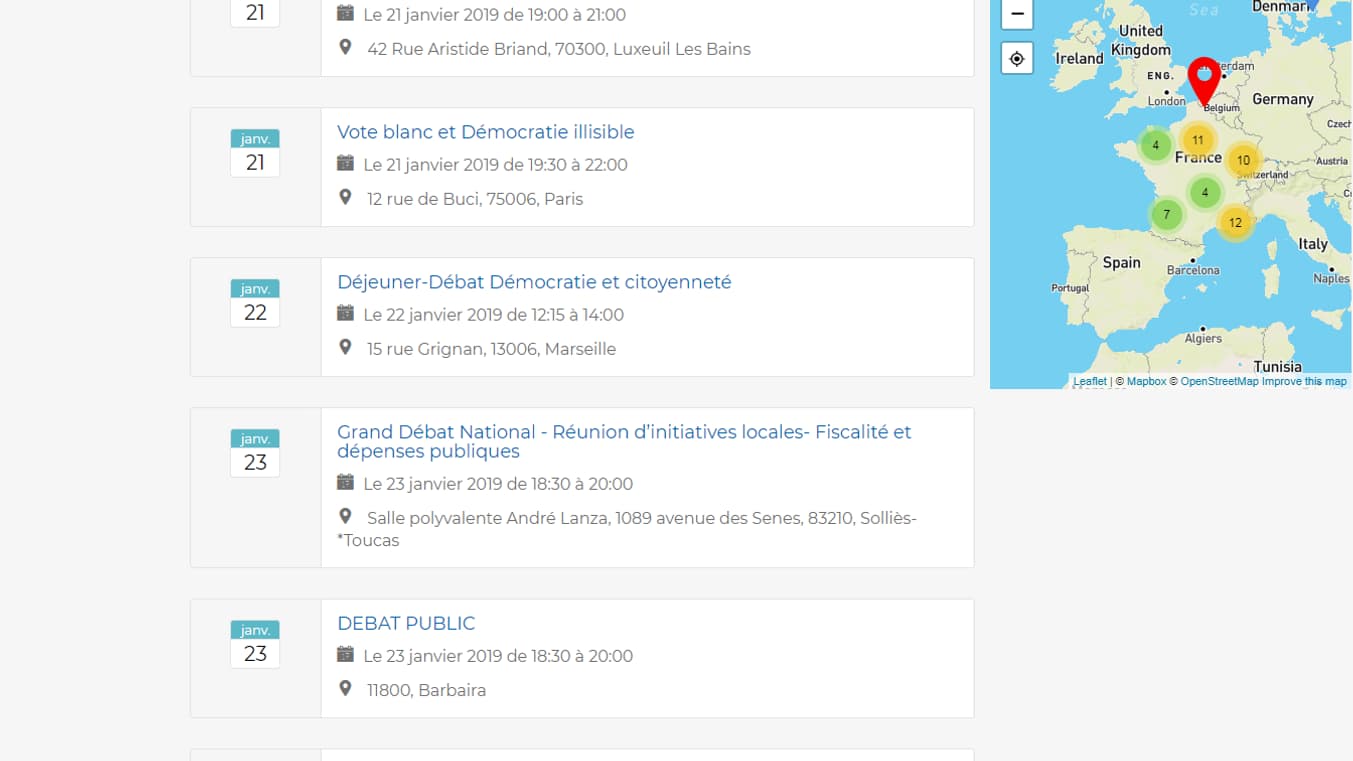Click calendar icon beside 22 janvier 12:15
The image size is (1353, 761).
pyautogui.click(x=346, y=313)
